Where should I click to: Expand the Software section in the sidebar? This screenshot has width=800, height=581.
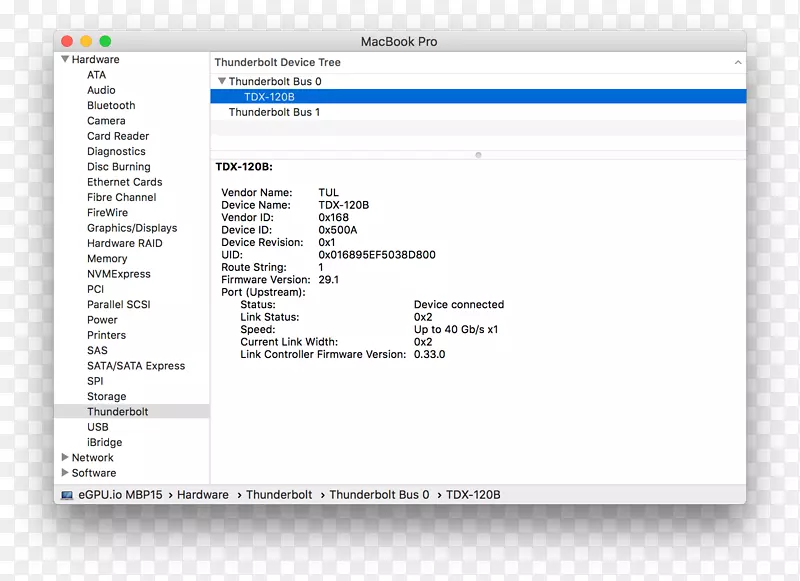click(65, 472)
